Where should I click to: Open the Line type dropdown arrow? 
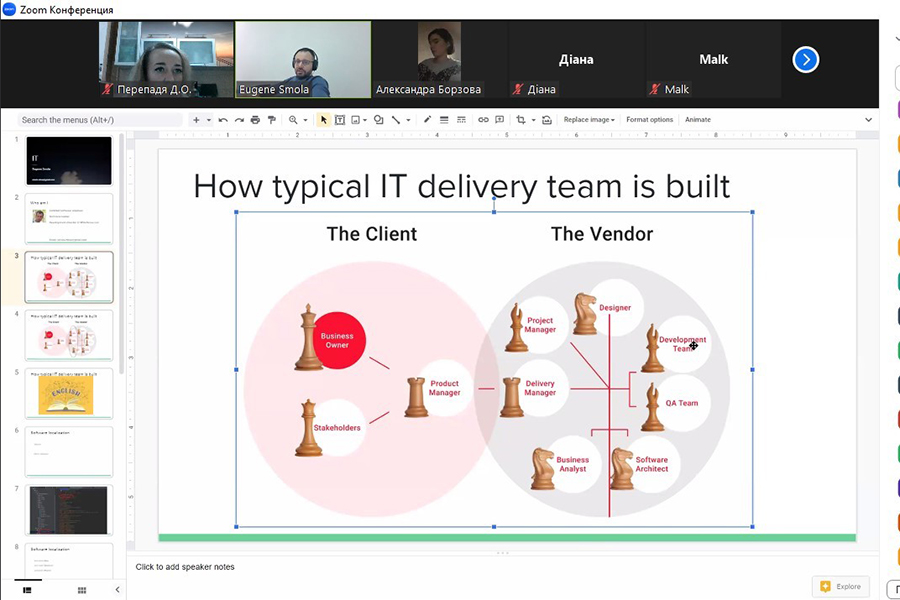(409, 120)
